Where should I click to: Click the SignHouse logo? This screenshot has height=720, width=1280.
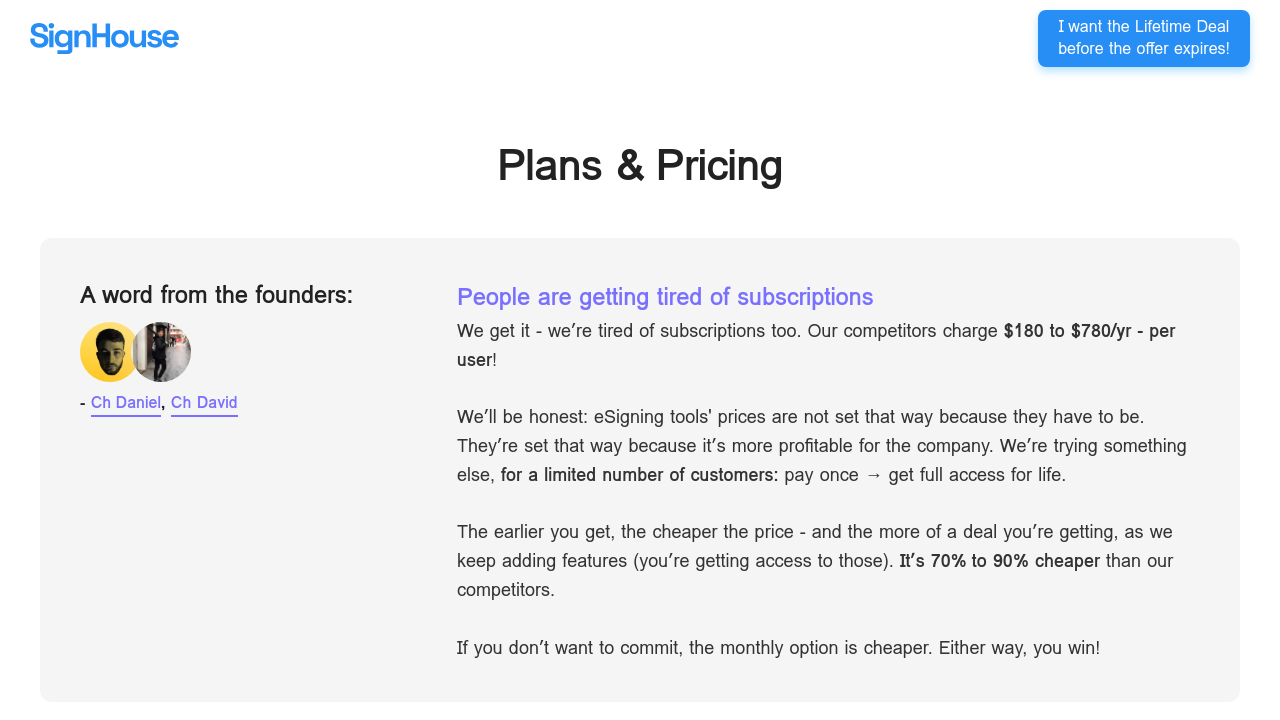[x=104, y=38]
